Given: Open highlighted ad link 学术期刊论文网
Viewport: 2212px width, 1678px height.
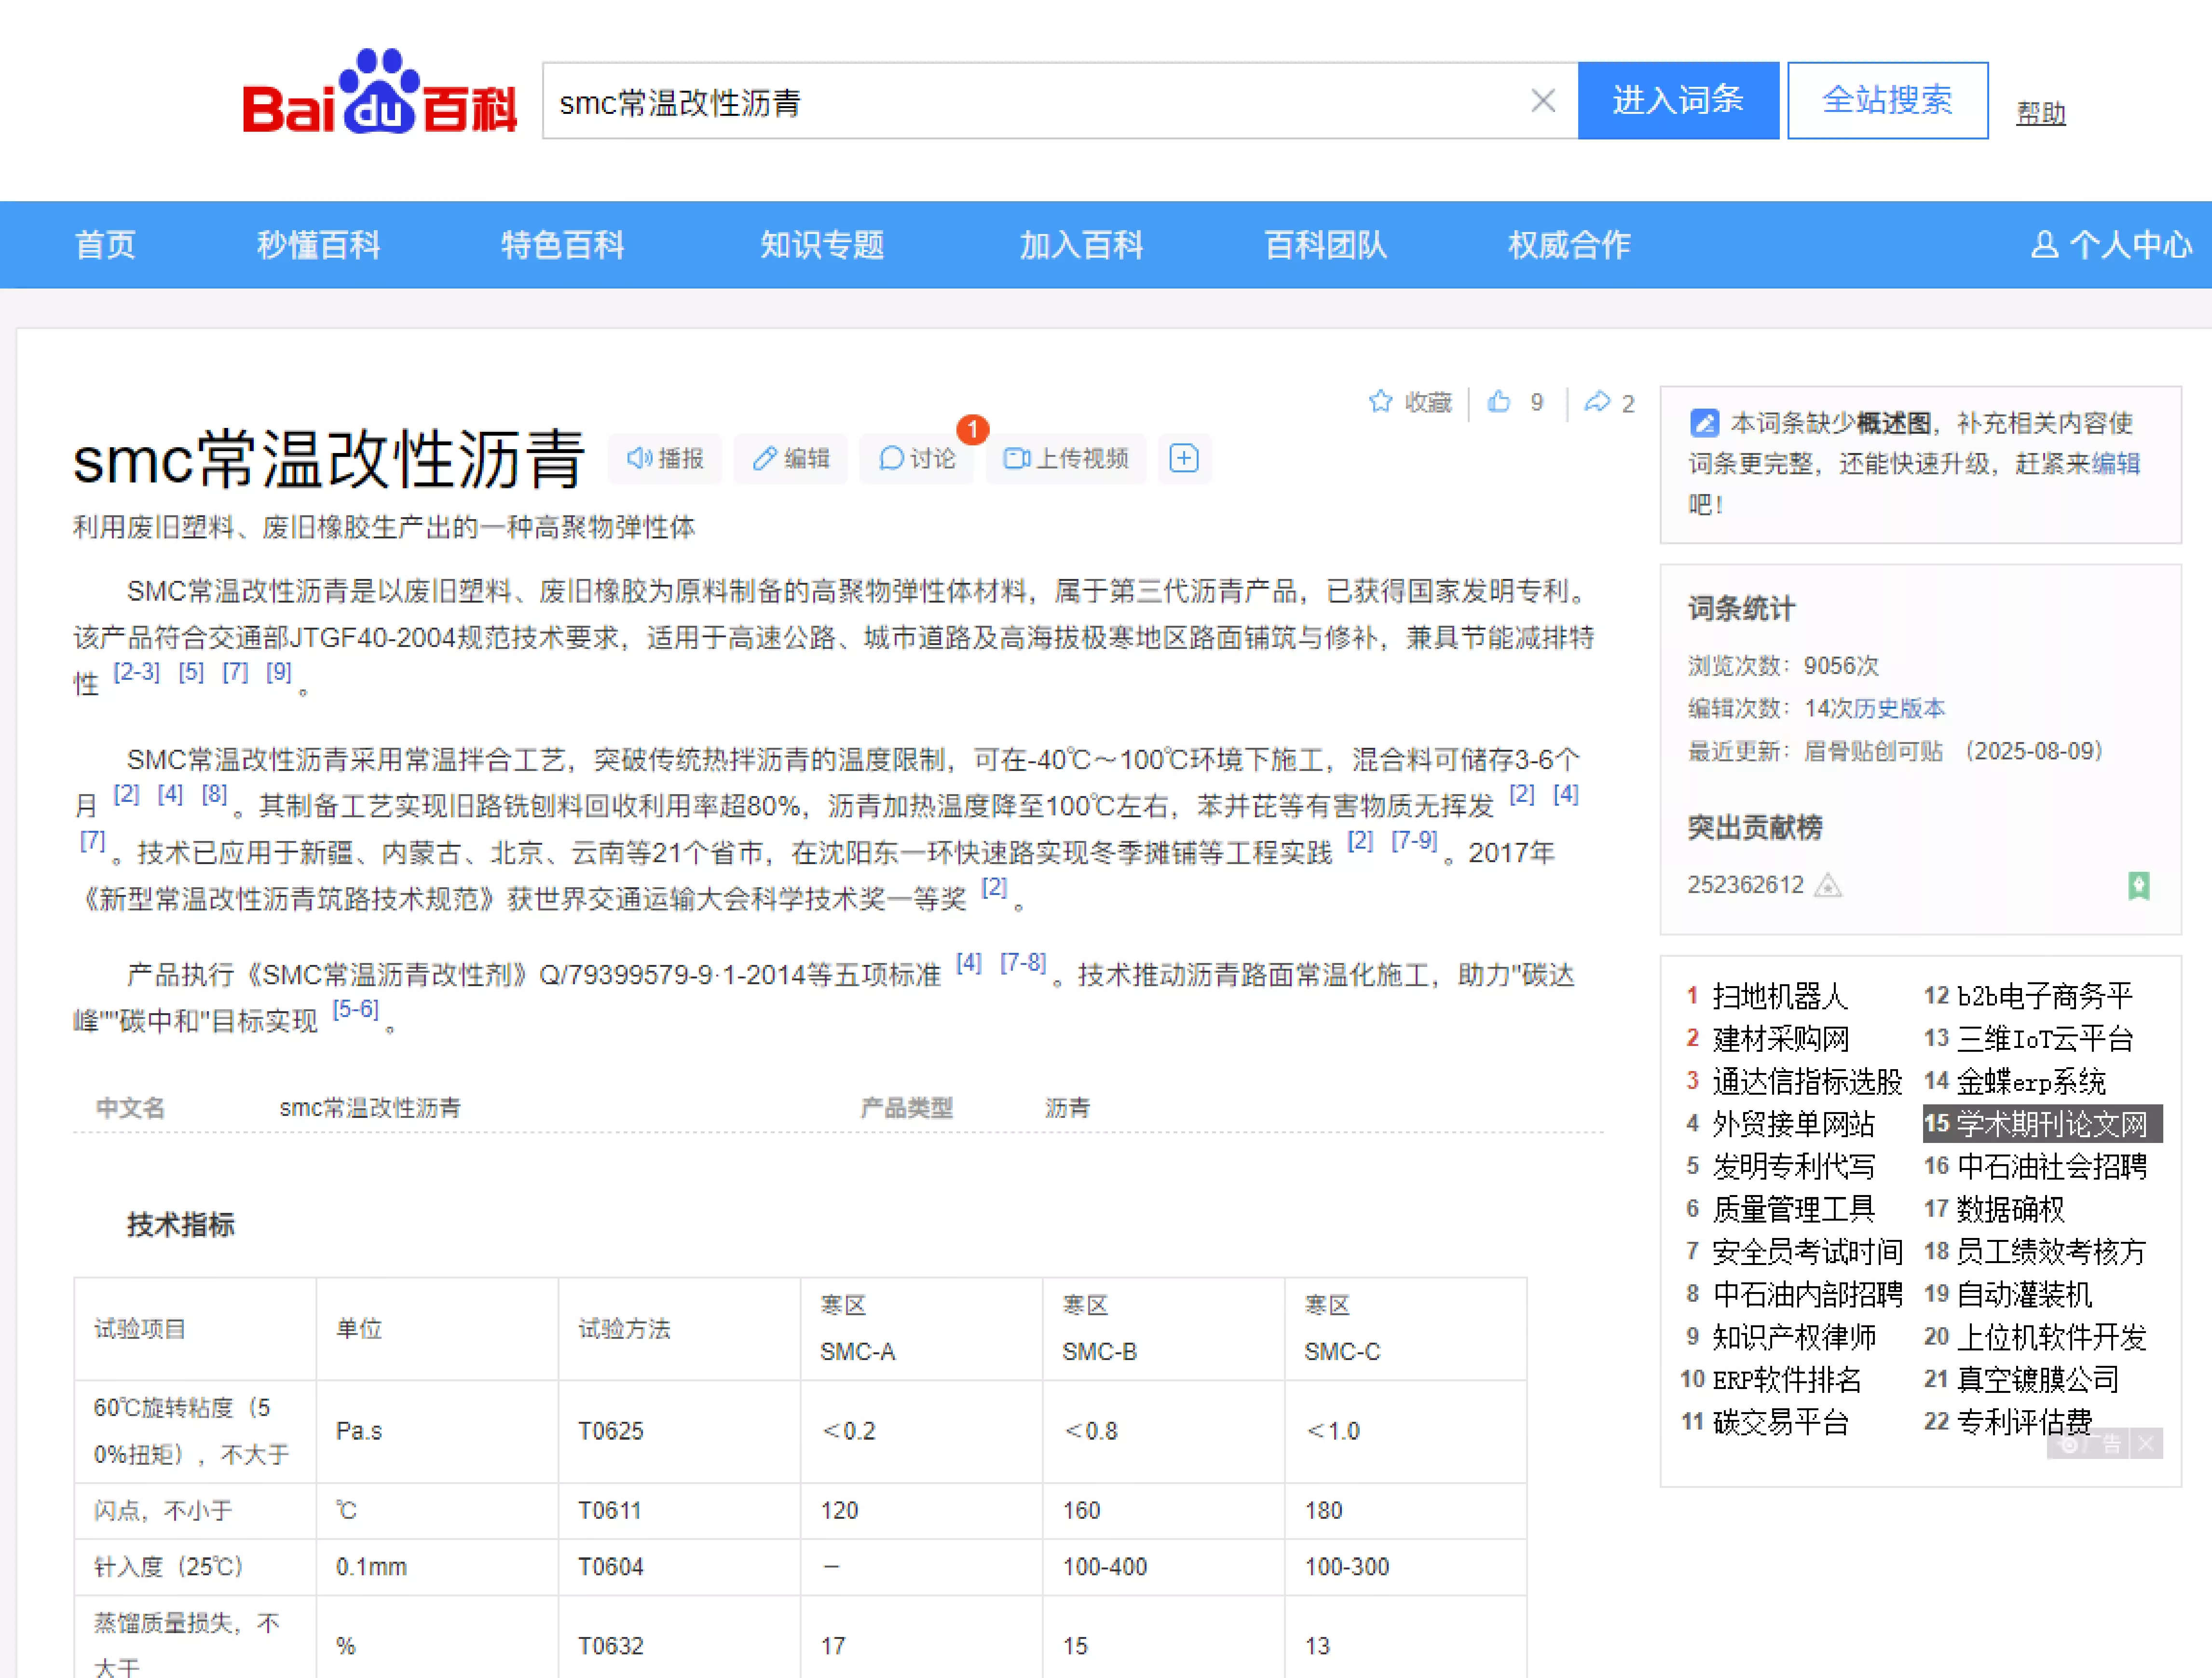Looking at the screenshot, I should tap(2051, 1124).
